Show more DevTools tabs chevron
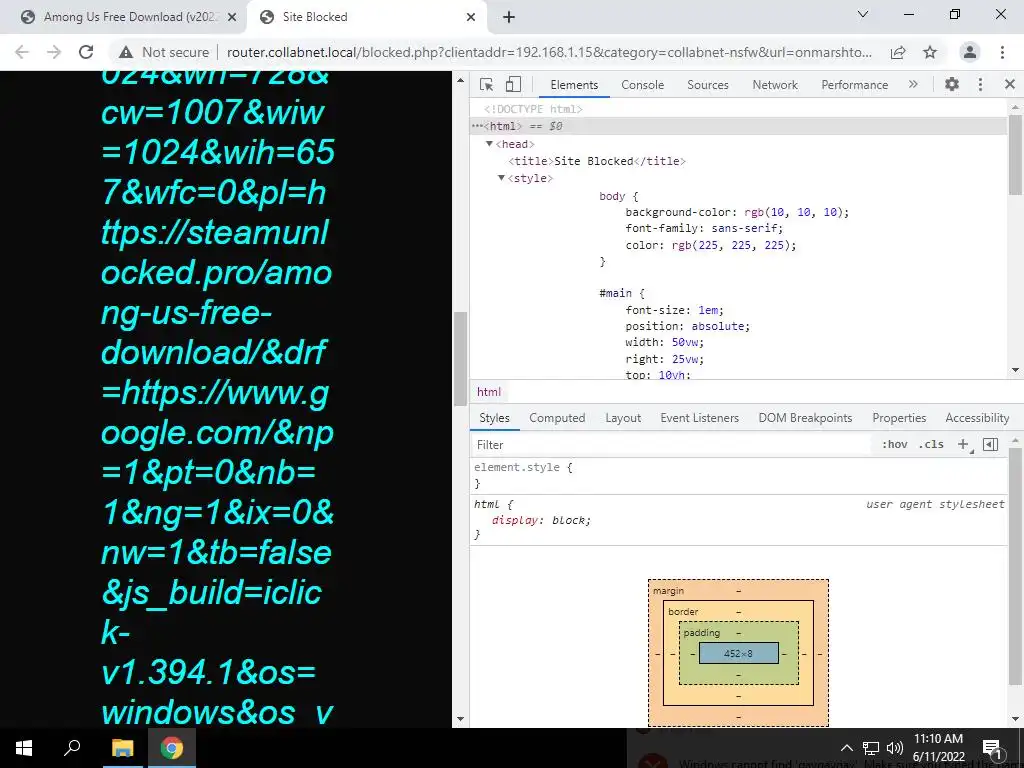 [913, 84]
